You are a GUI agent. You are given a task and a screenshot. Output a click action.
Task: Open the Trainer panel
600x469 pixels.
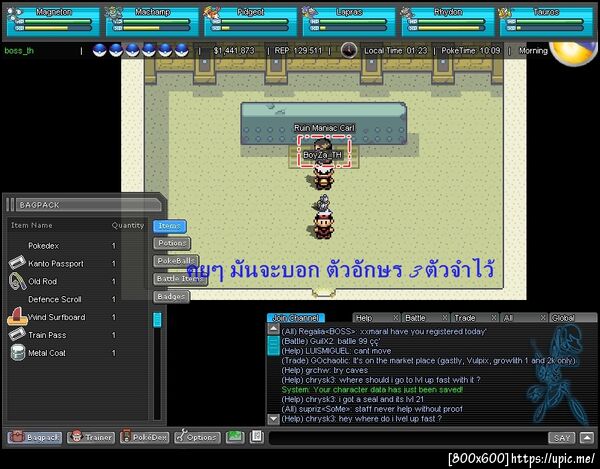pyautogui.click(x=91, y=437)
